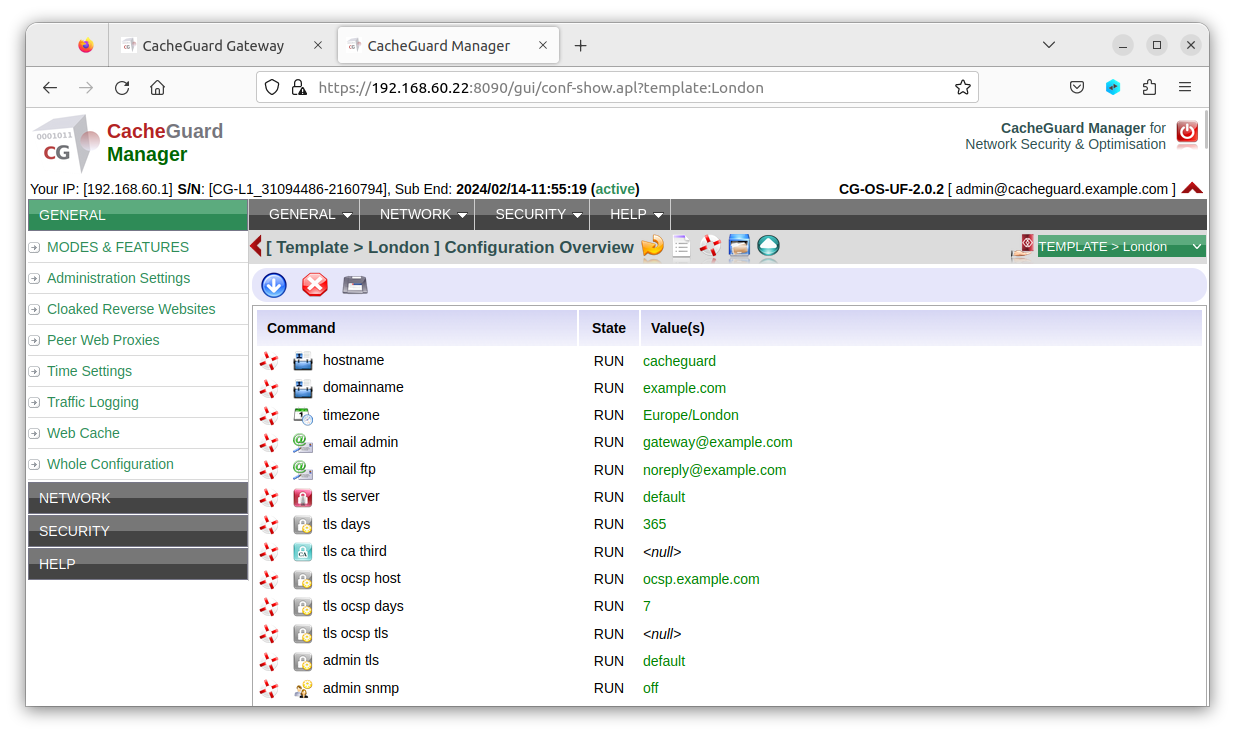Click the Europe/London timezone value

[x=691, y=415]
